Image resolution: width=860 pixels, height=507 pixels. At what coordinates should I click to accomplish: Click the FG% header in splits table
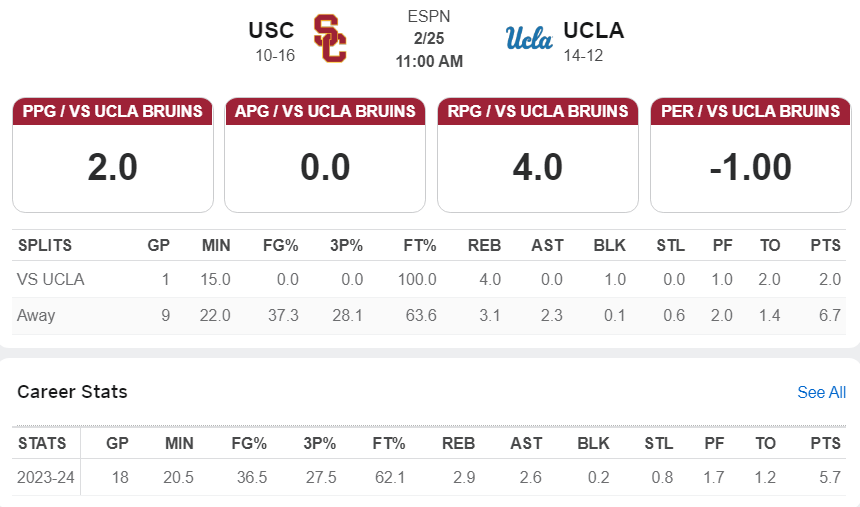tap(281, 245)
